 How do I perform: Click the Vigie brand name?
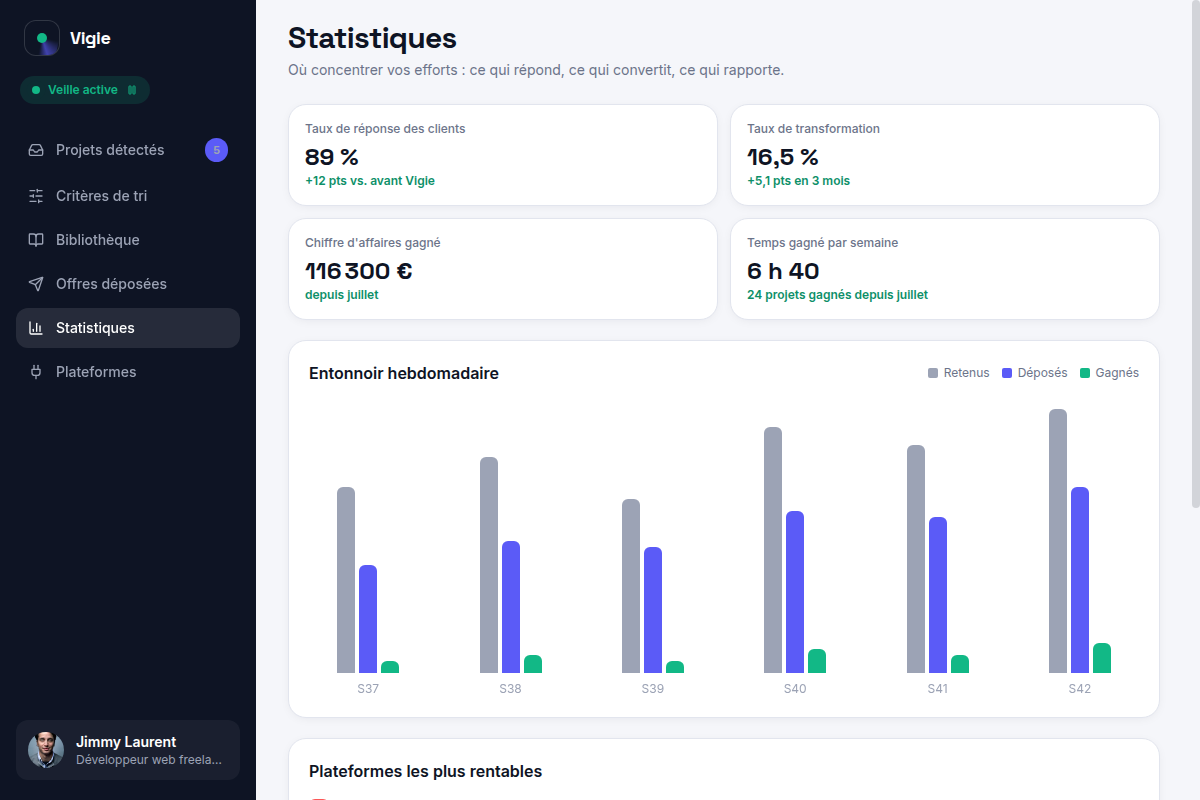tap(90, 39)
